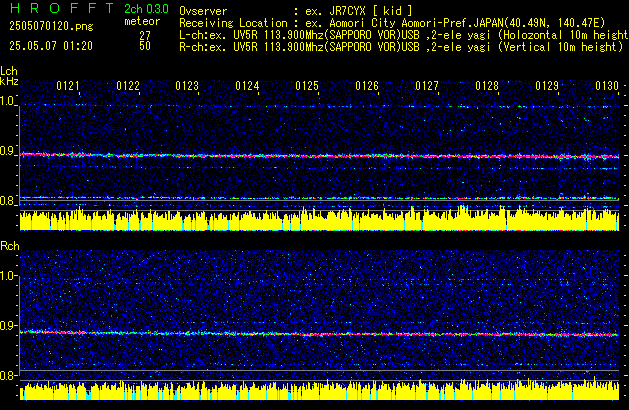Click the Lch yellow power histogram
The height and width of the screenshot is (410, 629).
319,219
